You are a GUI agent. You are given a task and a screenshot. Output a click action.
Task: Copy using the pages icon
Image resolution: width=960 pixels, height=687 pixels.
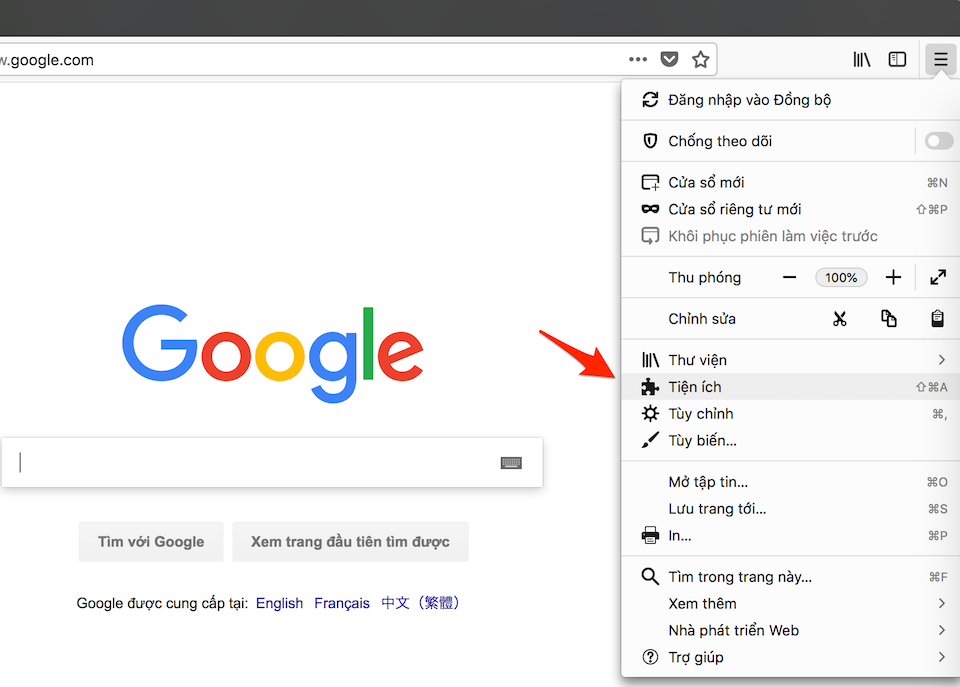coord(889,319)
